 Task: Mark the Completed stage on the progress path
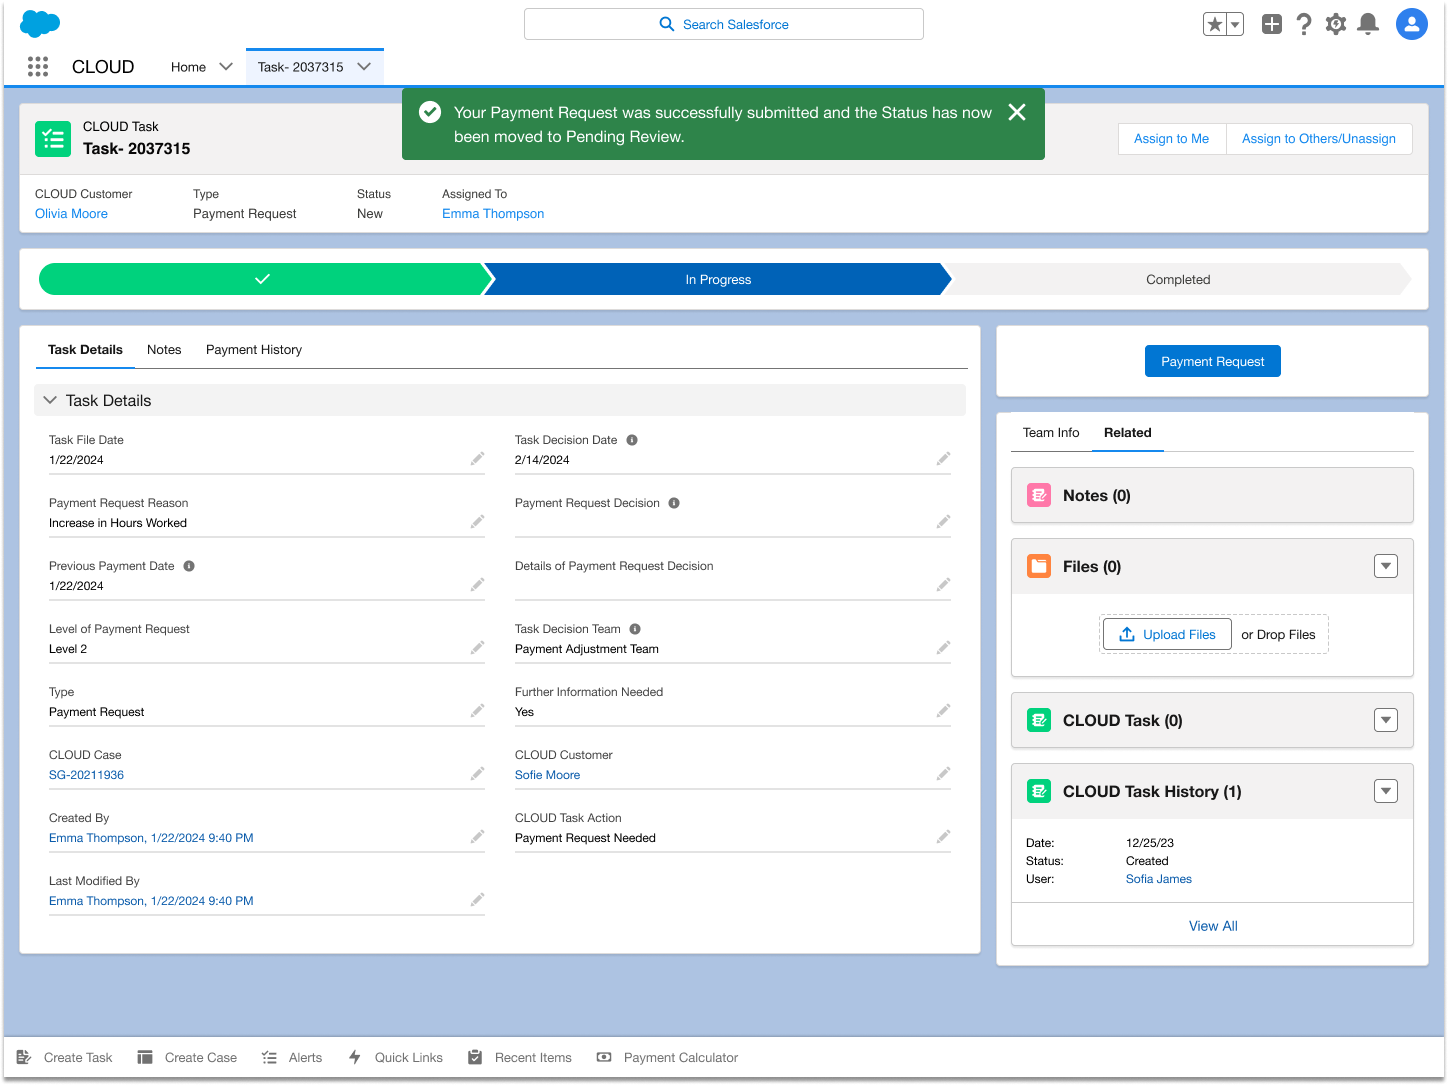[1178, 279]
